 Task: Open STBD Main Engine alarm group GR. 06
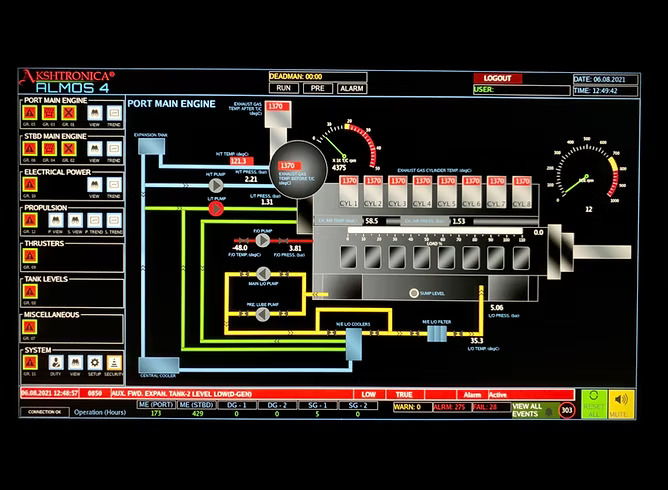[29, 149]
